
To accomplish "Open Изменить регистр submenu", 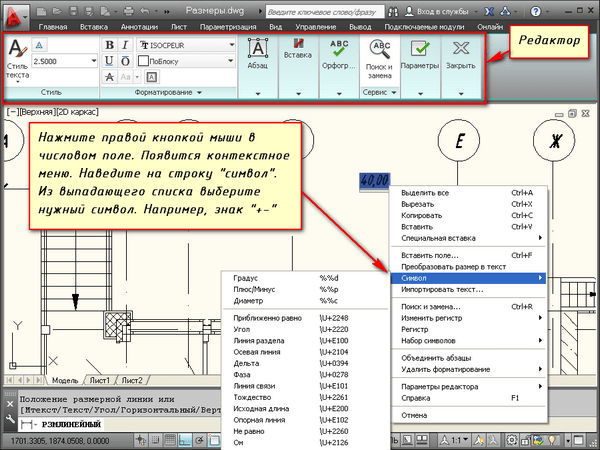I will point(469,318).
